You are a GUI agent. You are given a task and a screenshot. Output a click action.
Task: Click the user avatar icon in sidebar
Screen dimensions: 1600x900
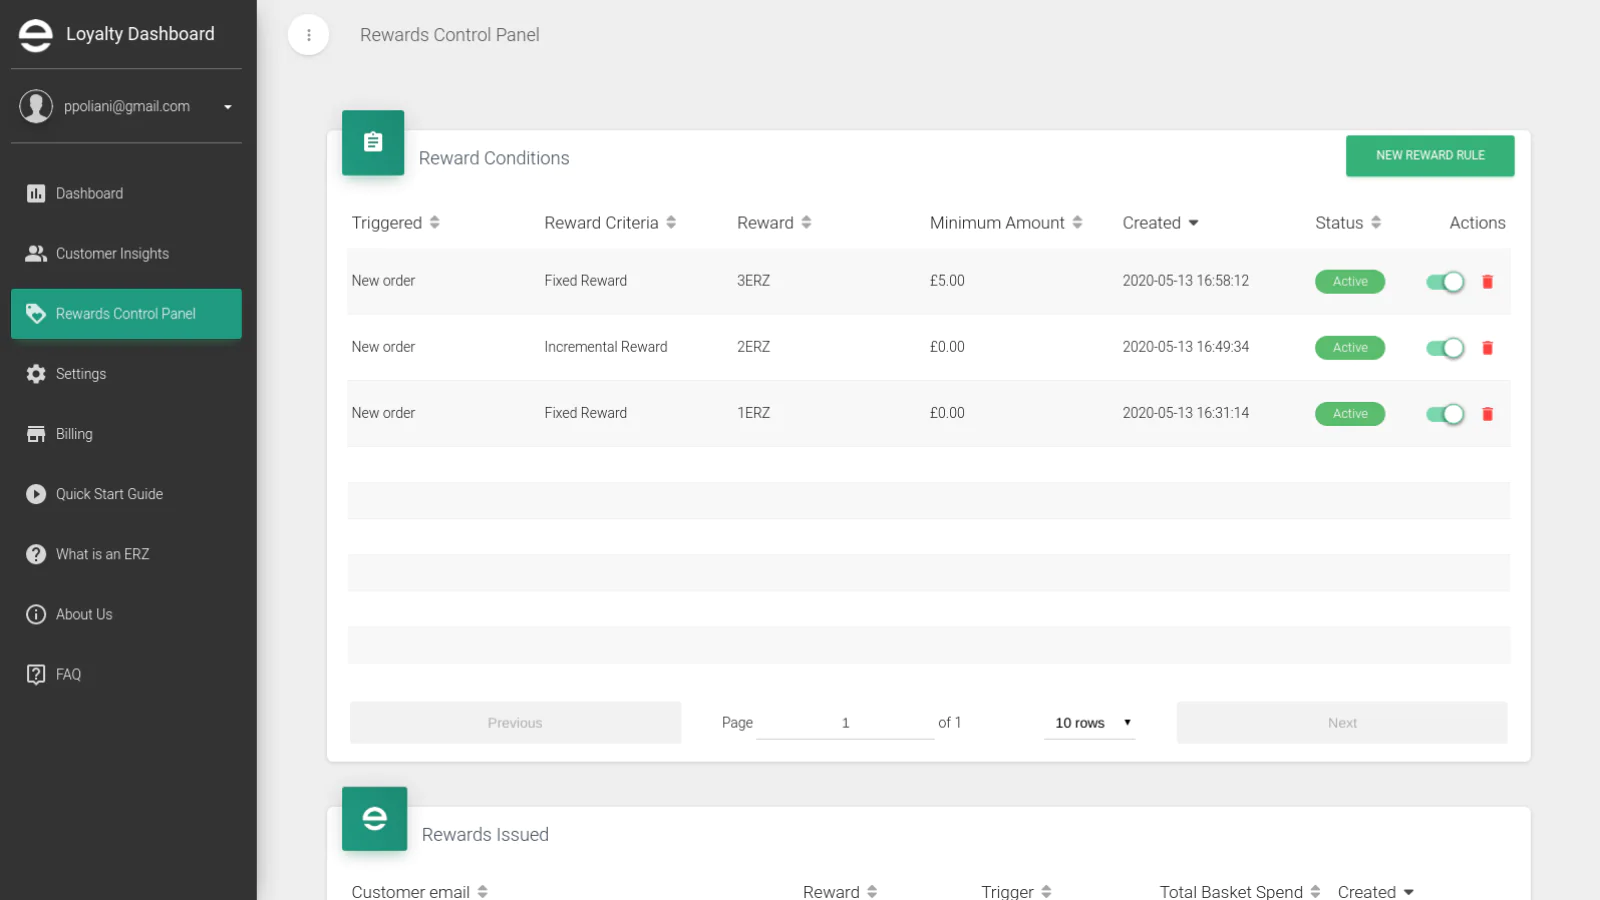(36, 106)
